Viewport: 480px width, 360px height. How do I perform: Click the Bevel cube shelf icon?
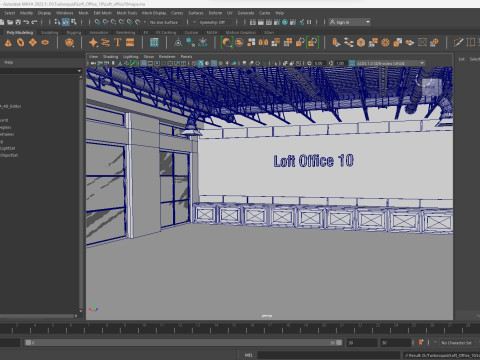point(361,42)
